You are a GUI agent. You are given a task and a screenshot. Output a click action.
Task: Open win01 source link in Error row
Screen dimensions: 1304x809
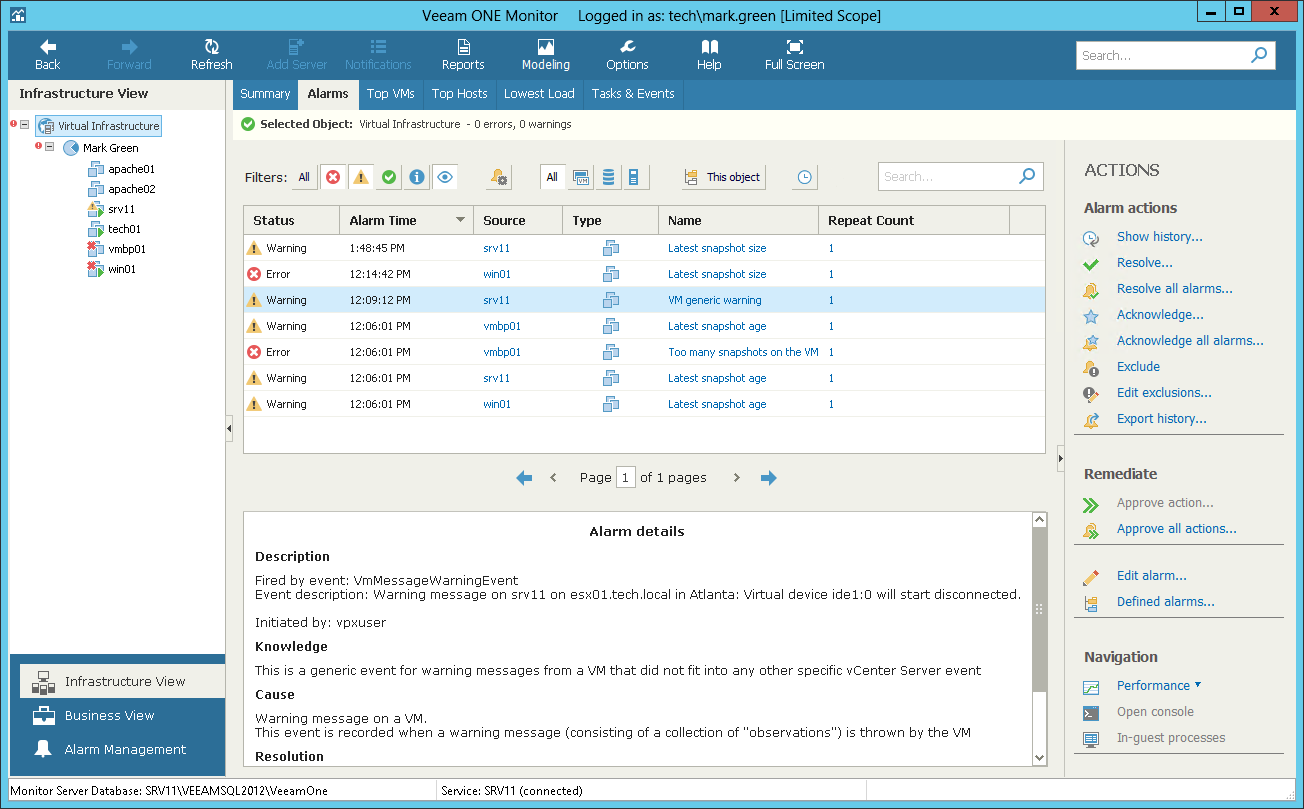click(x=497, y=274)
